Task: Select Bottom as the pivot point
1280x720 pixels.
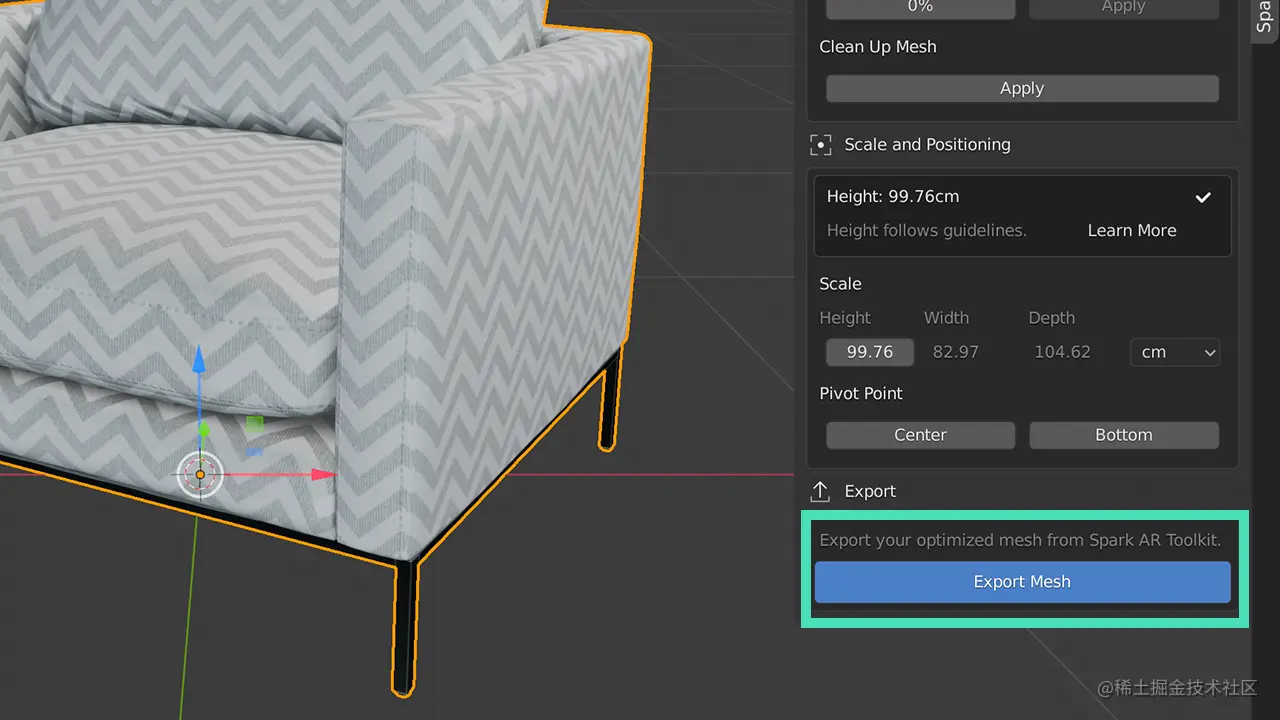Action: [1123, 434]
